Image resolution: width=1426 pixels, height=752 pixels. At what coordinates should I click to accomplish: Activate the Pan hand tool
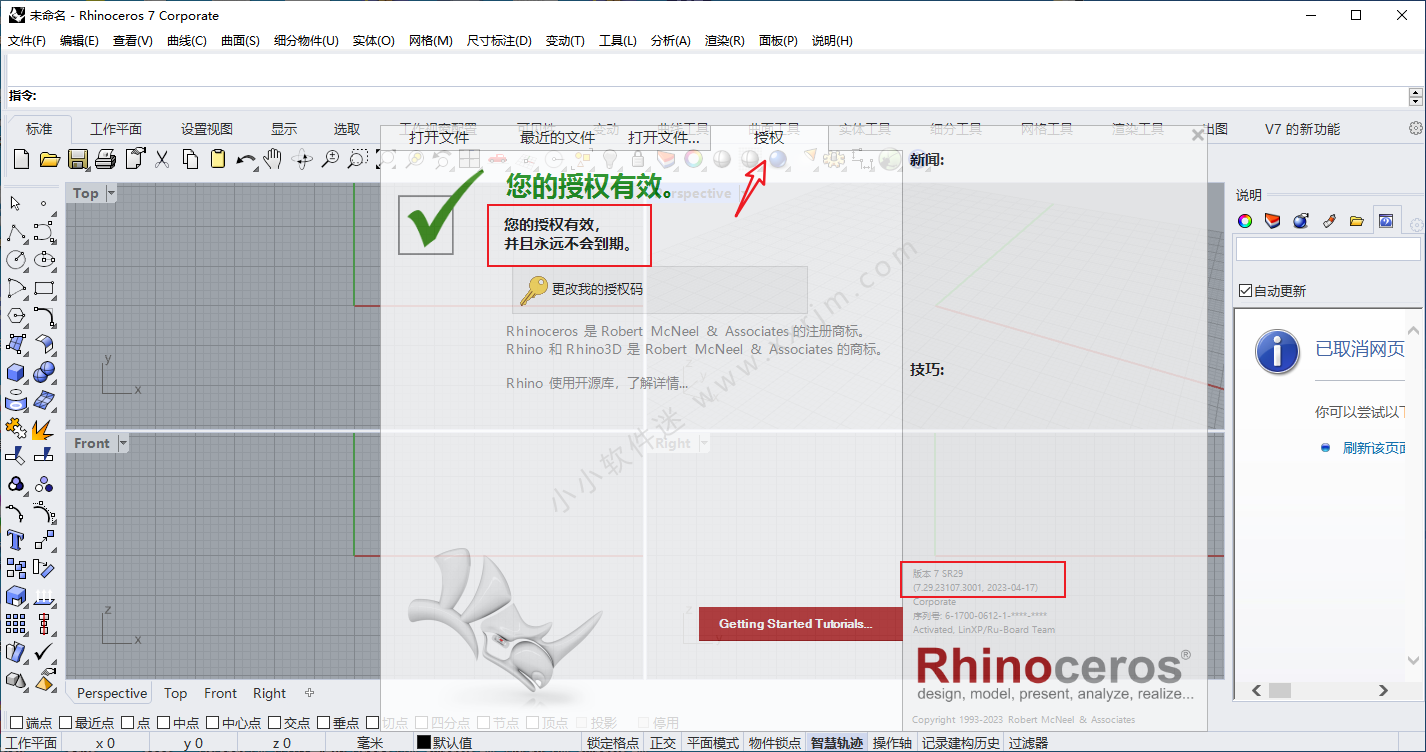point(273,158)
